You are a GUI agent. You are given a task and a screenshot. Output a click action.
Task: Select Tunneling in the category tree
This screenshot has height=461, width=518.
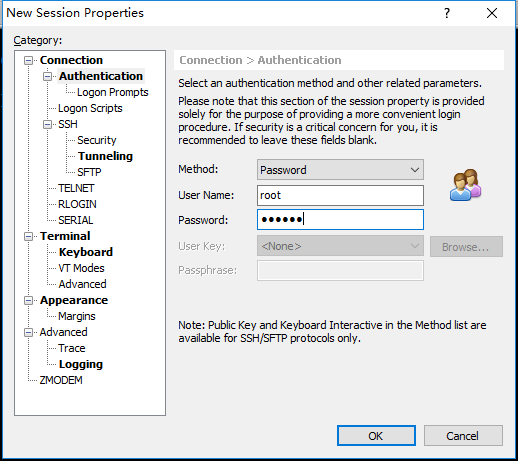tap(105, 156)
